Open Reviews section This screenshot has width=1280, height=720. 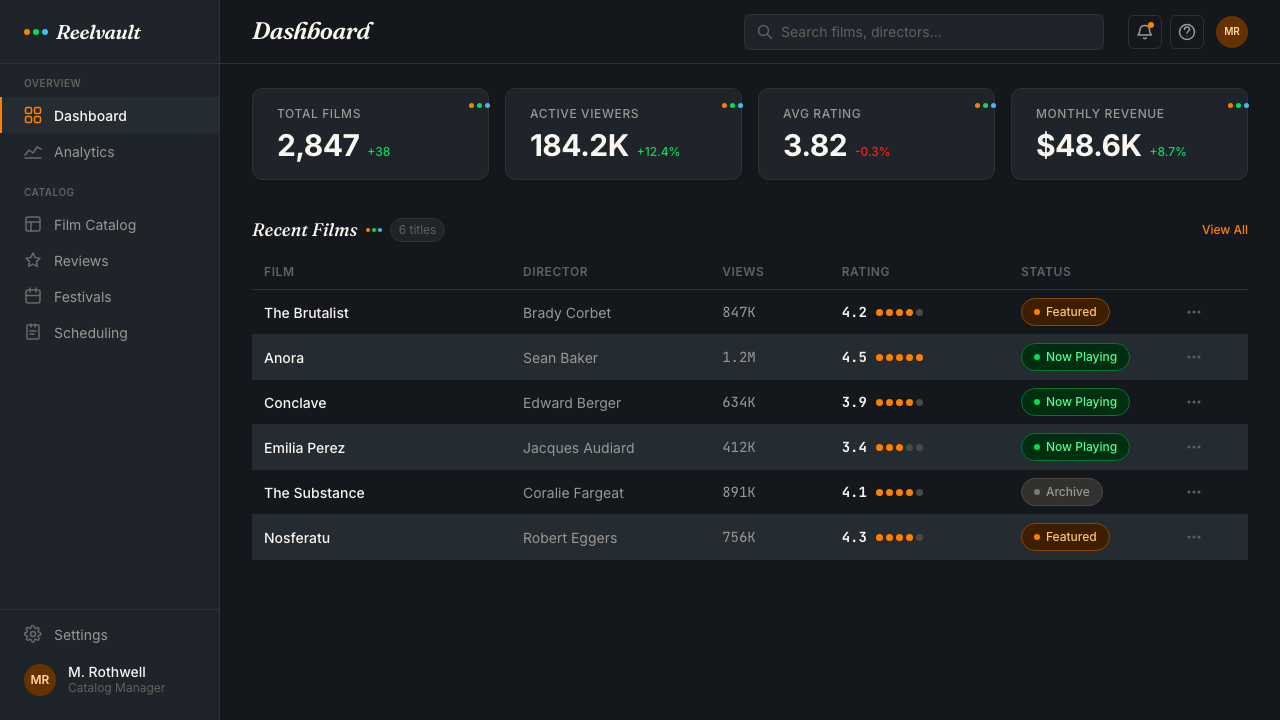tap(110, 260)
